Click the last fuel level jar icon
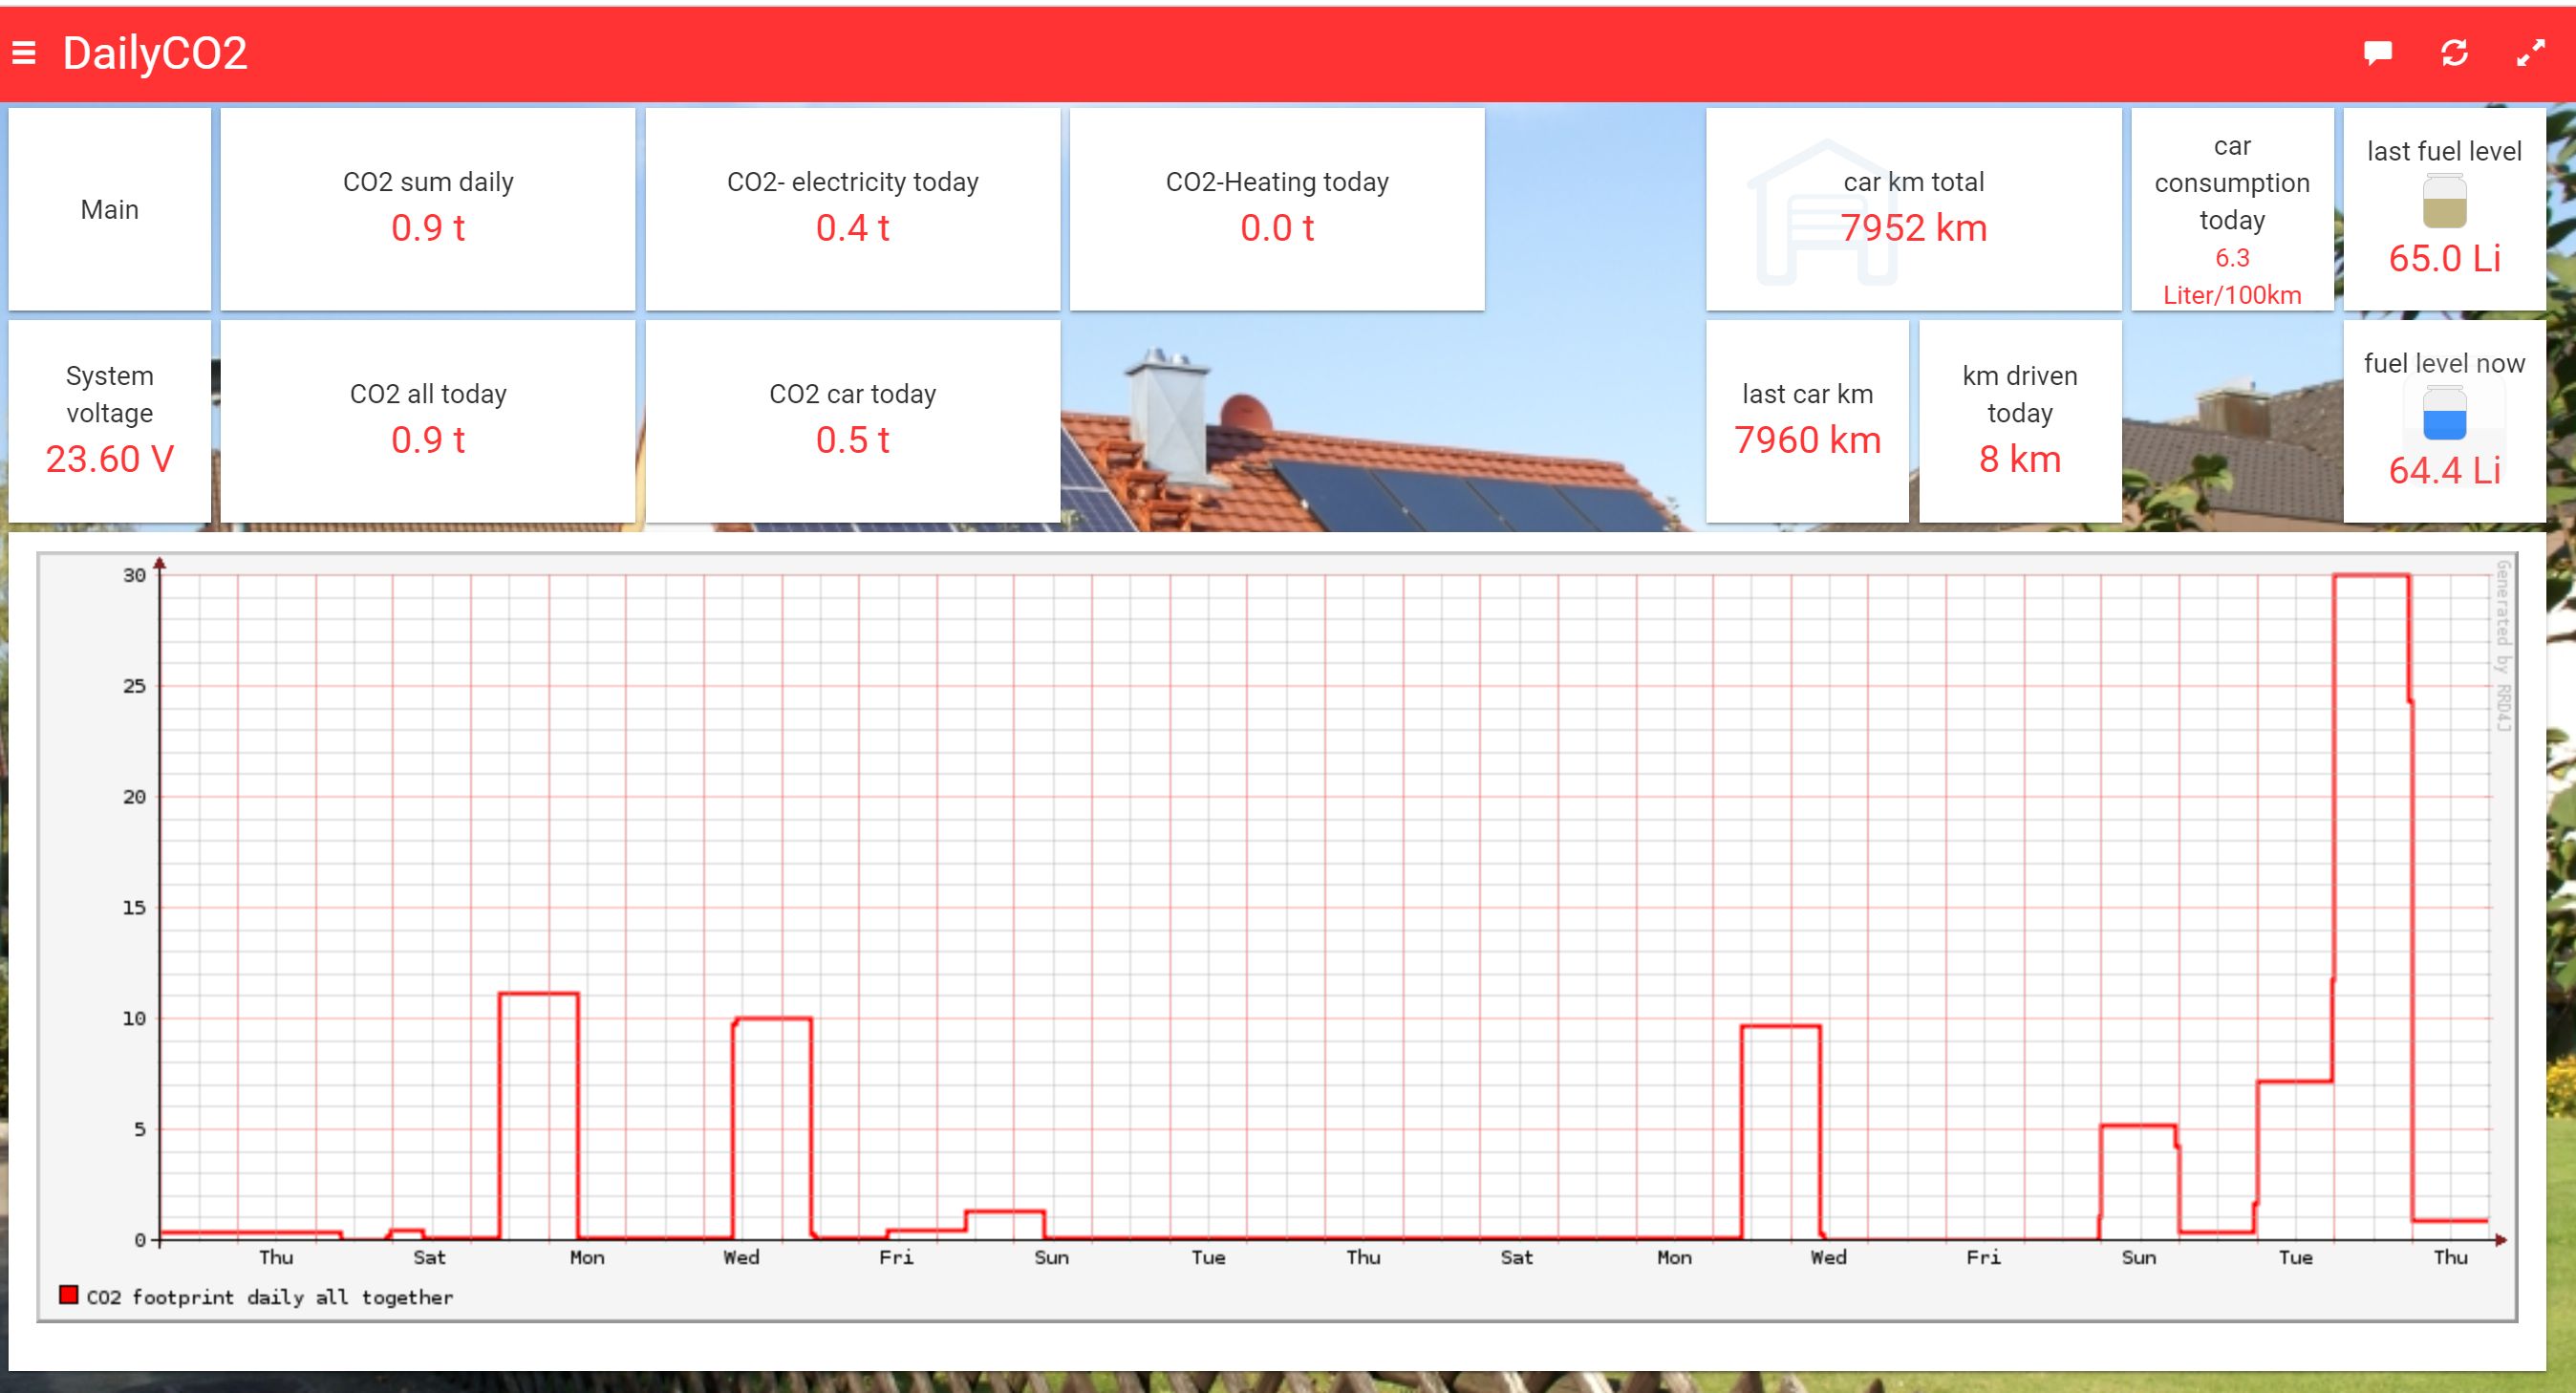The image size is (2576, 1393). coord(2444,201)
